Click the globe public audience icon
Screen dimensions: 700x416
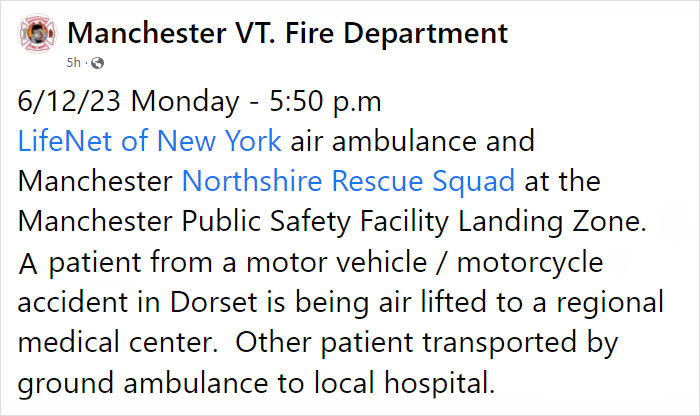pos(97,63)
